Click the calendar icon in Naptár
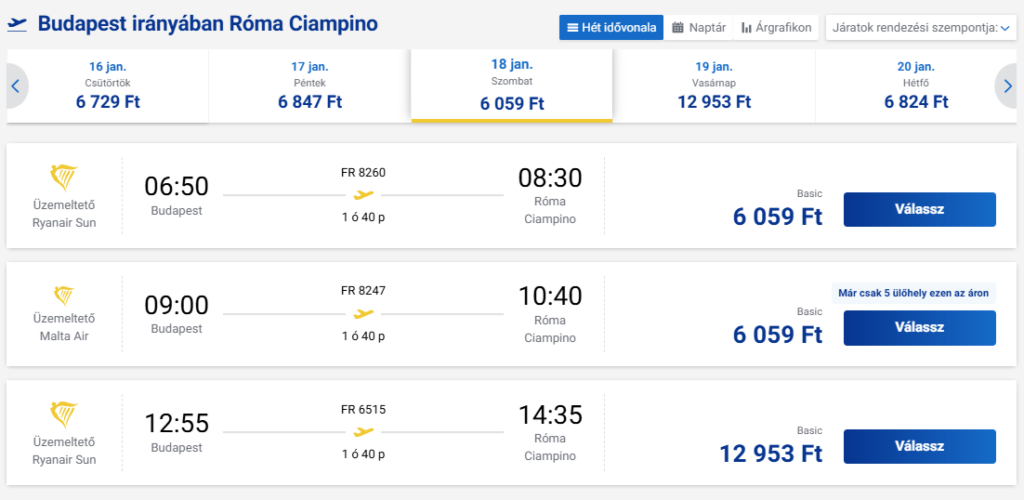Viewport: 1024px width, 500px height. pyautogui.click(x=678, y=27)
